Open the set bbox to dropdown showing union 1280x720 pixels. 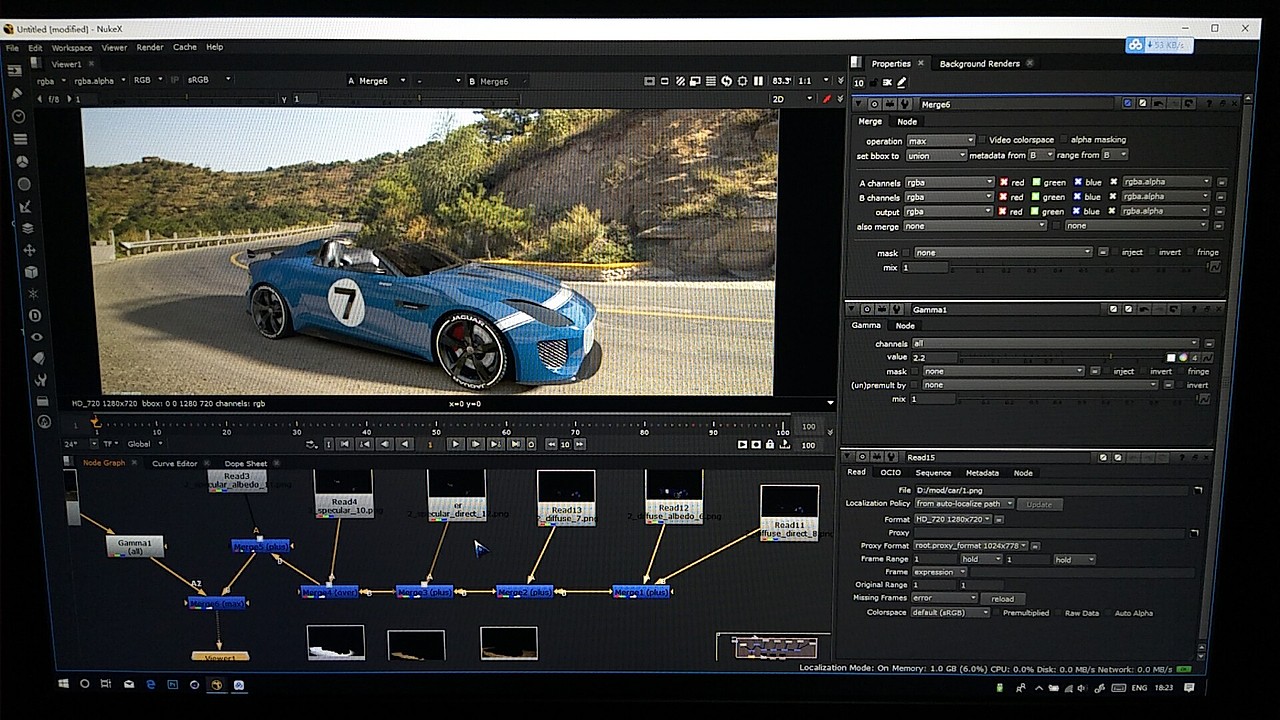[x=936, y=156]
